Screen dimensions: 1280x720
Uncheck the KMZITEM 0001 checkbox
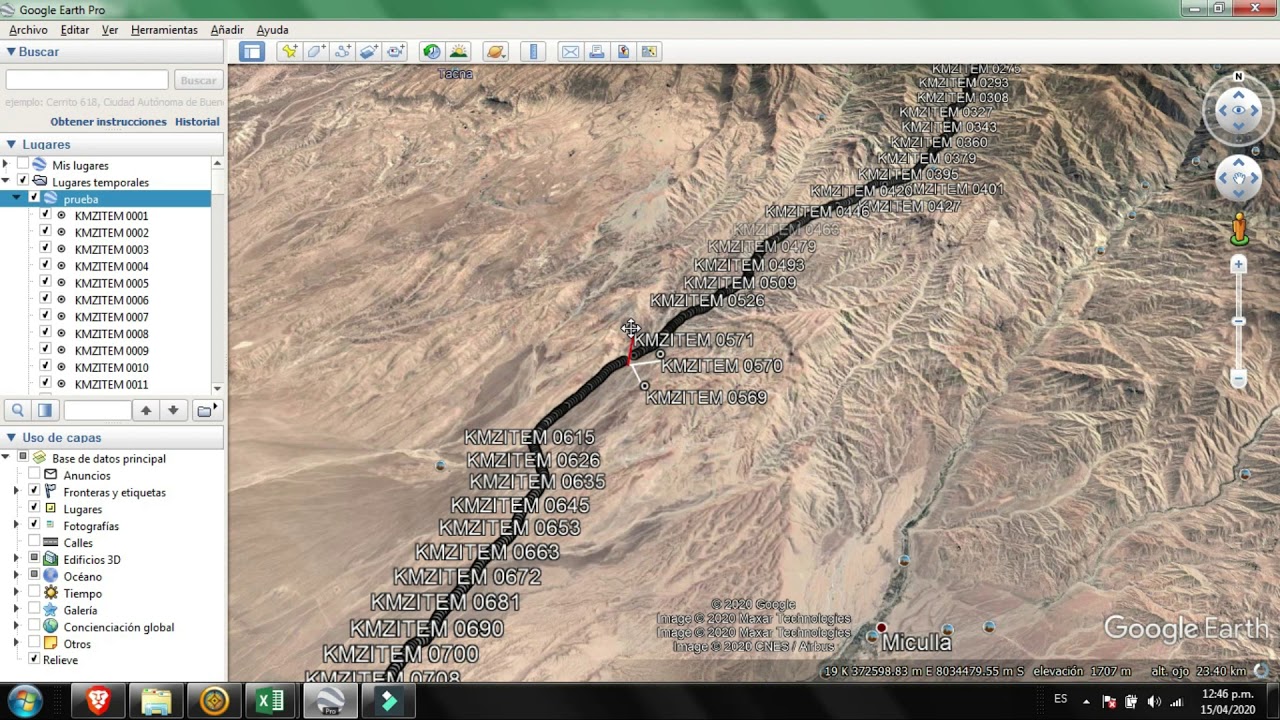coord(45,215)
